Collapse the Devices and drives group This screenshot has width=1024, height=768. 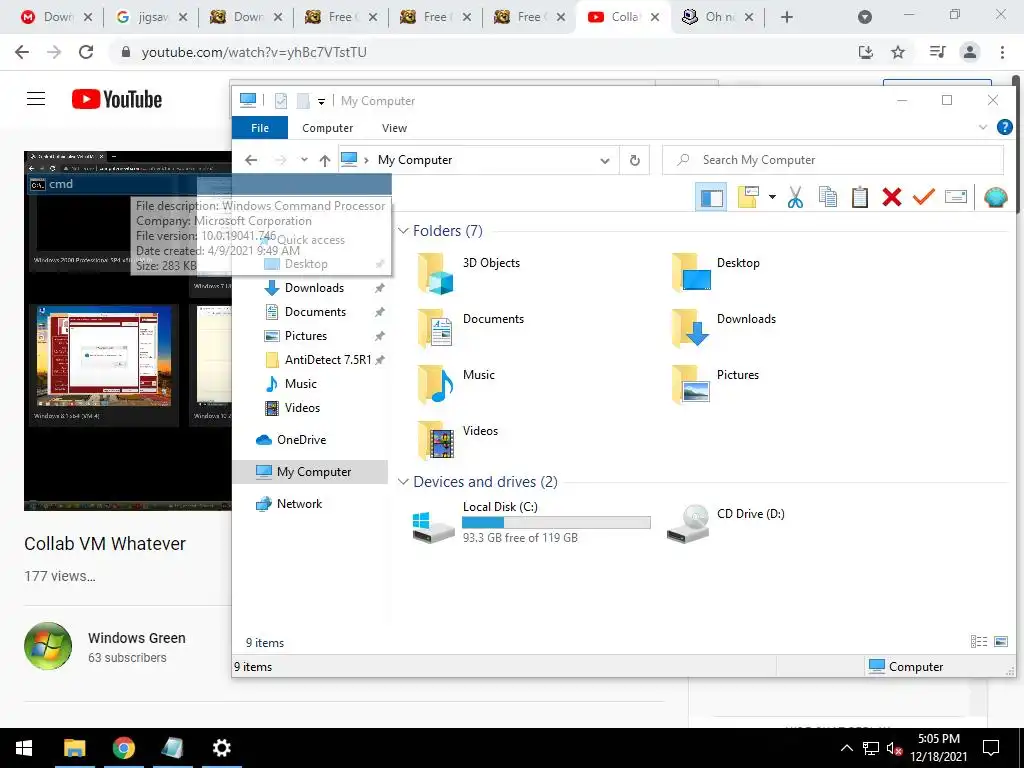404,482
